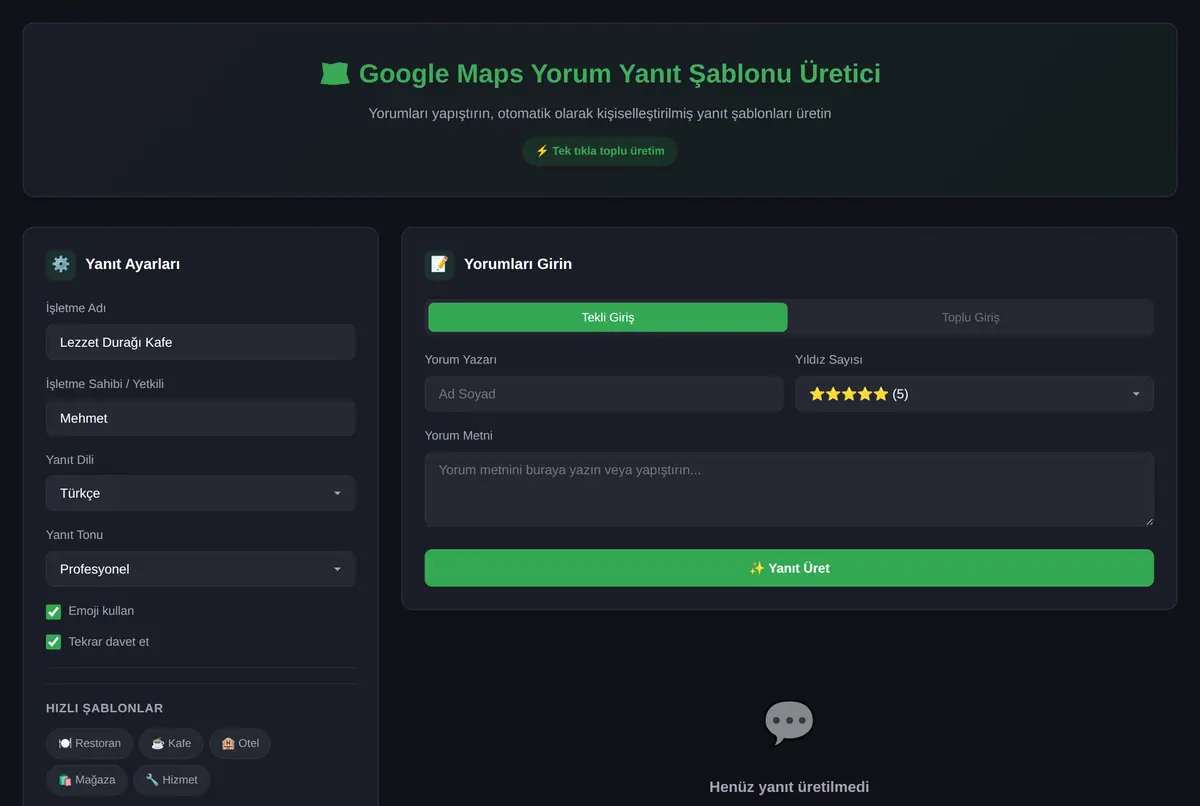
Task: Click the Yorum Yazarı Ad Soyad field
Action: [604, 394]
